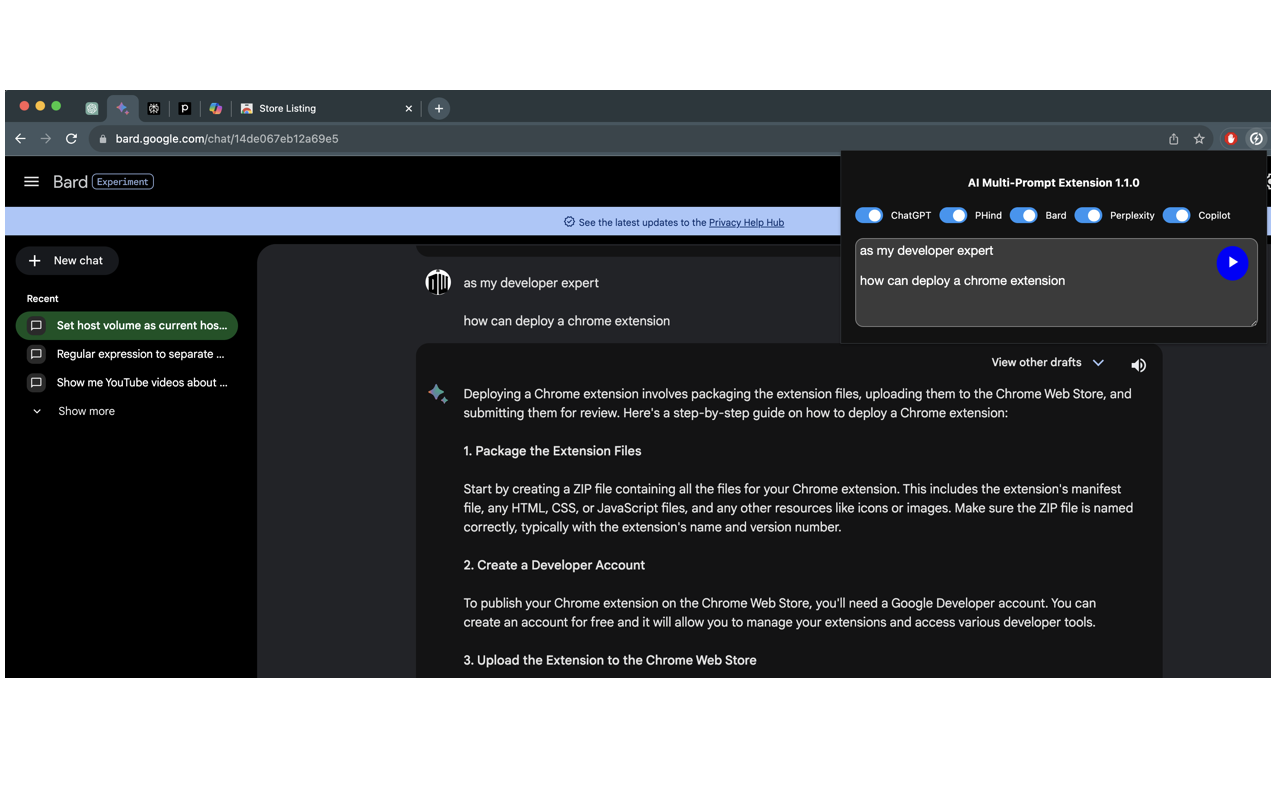Reload the page with the refresh icon

pyautogui.click(x=71, y=139)
